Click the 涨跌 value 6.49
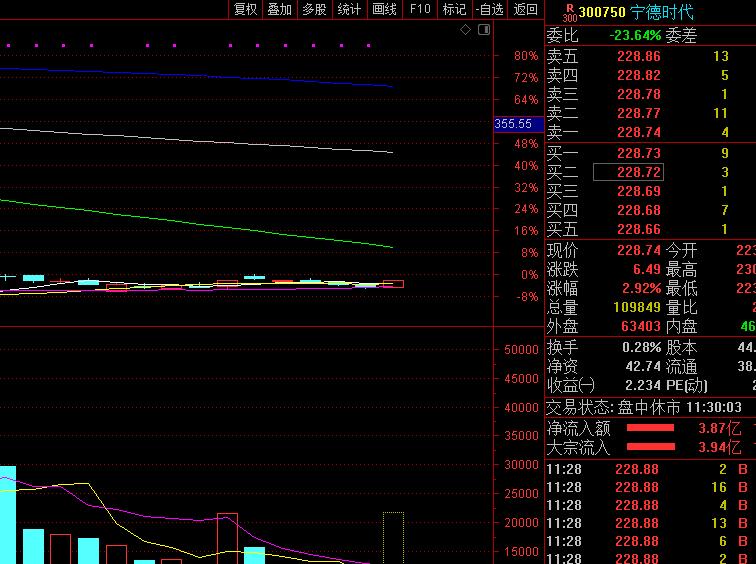 coord(646,269)
